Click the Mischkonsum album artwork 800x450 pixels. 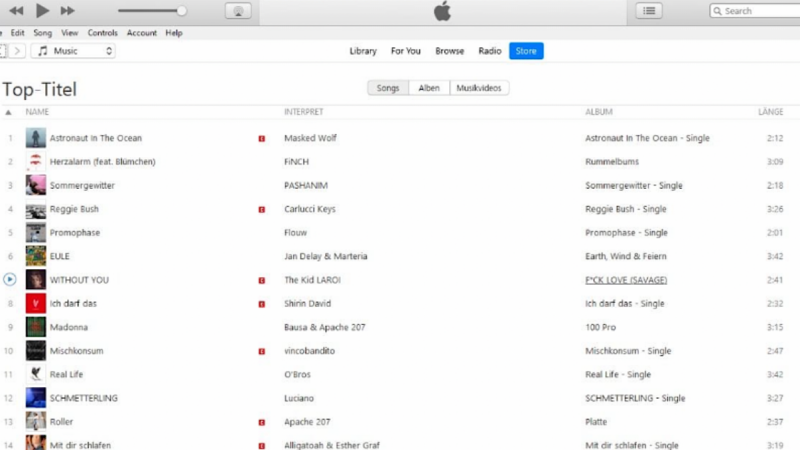tap(36, 351)
